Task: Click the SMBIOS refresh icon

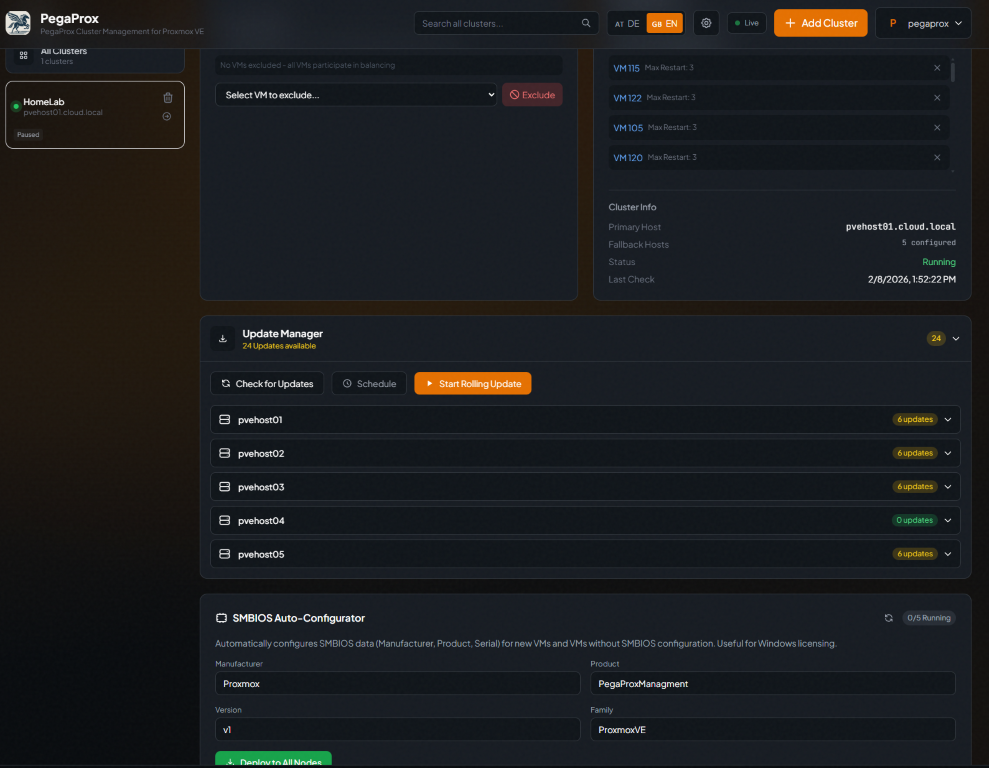Action: coord(888,618)
